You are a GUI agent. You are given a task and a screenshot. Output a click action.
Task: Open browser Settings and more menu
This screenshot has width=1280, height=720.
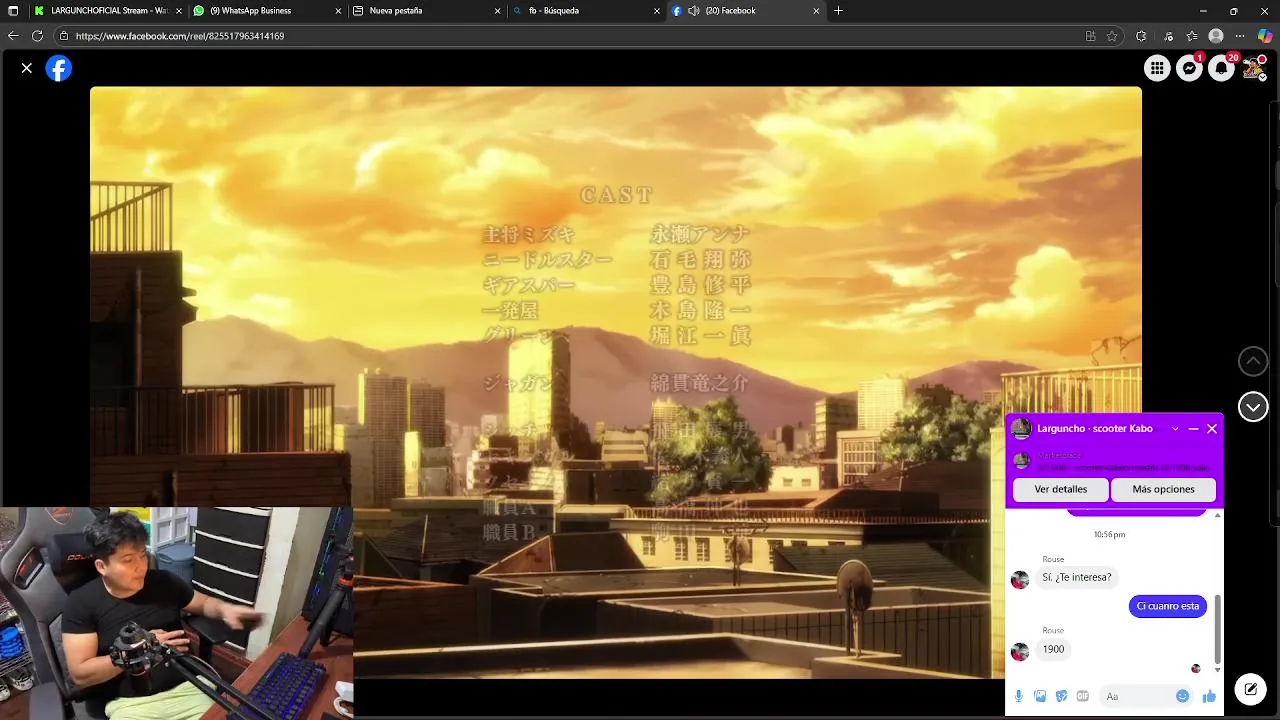click(1240, 36)
